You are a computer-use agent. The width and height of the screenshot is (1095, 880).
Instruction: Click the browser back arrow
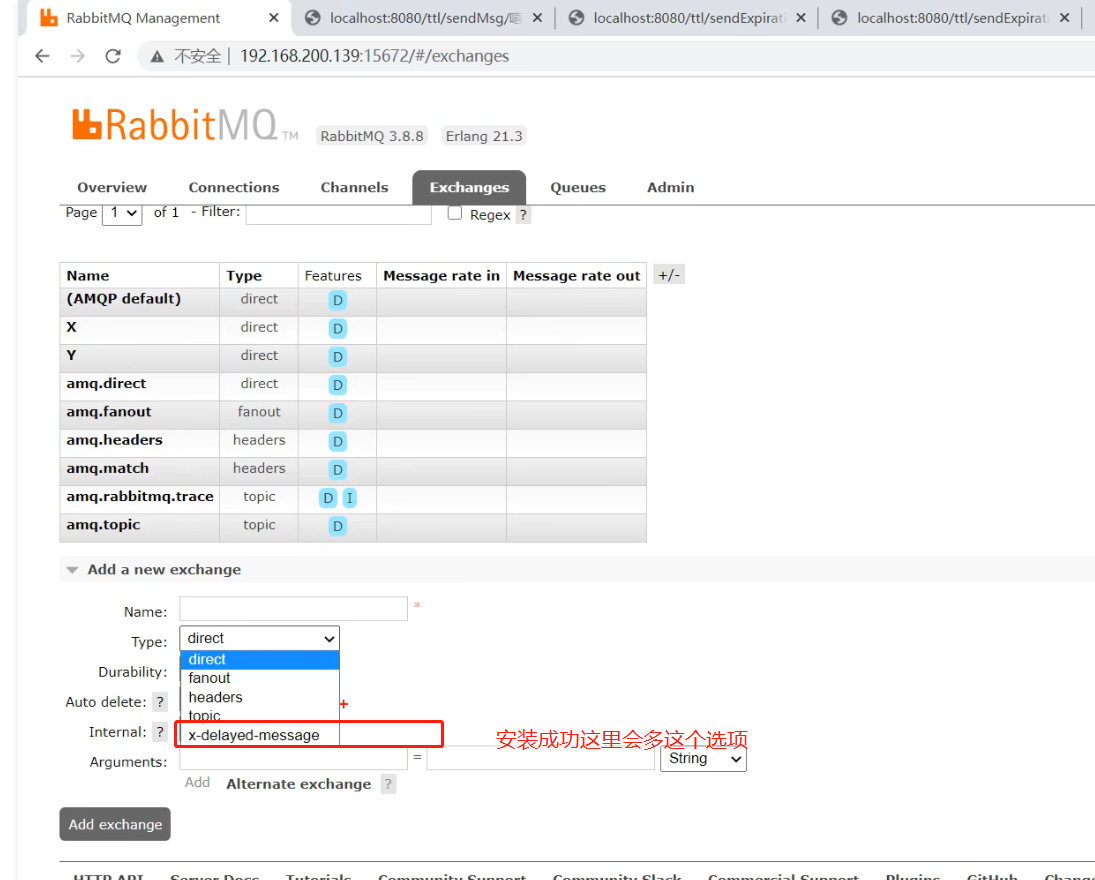(x=43, y=56)
